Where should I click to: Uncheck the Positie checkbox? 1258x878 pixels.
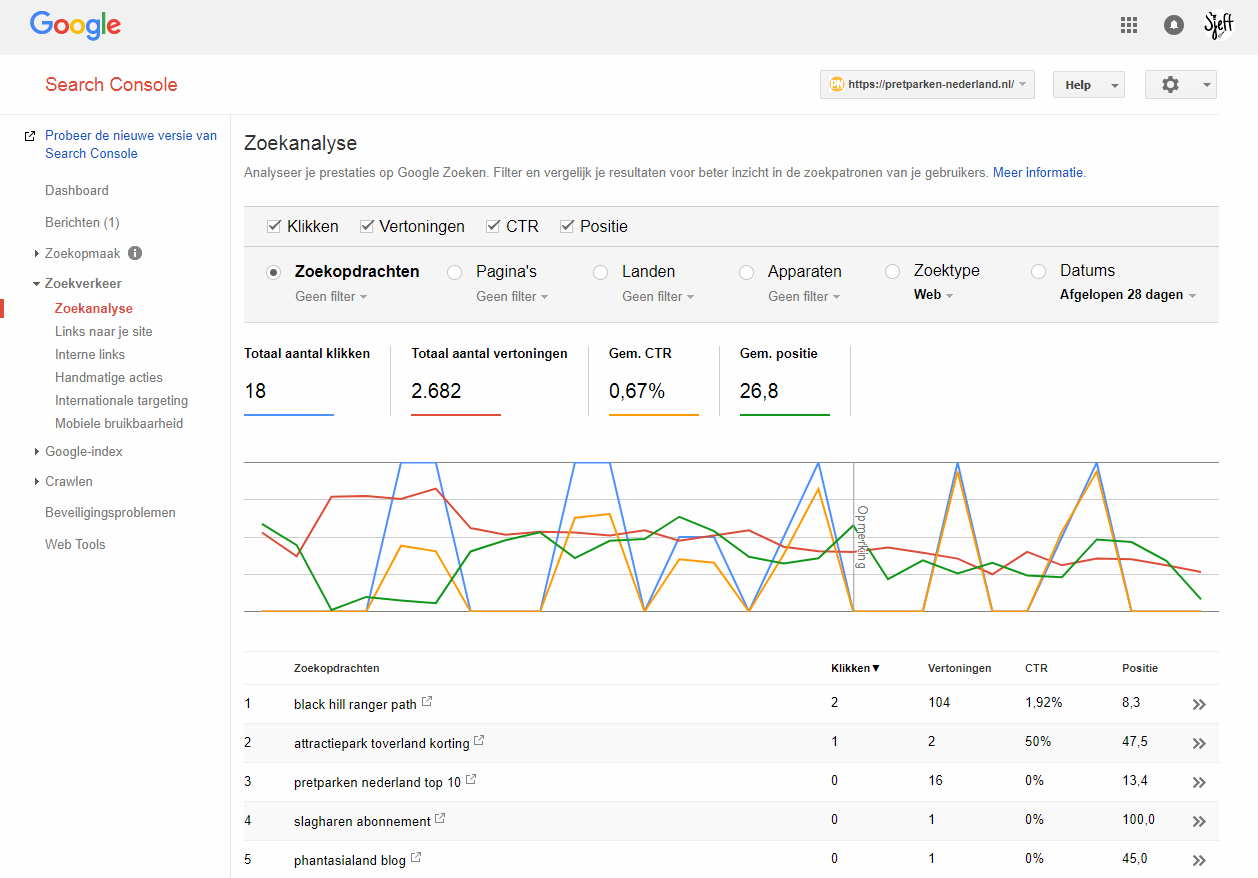(x=567, y=226)
